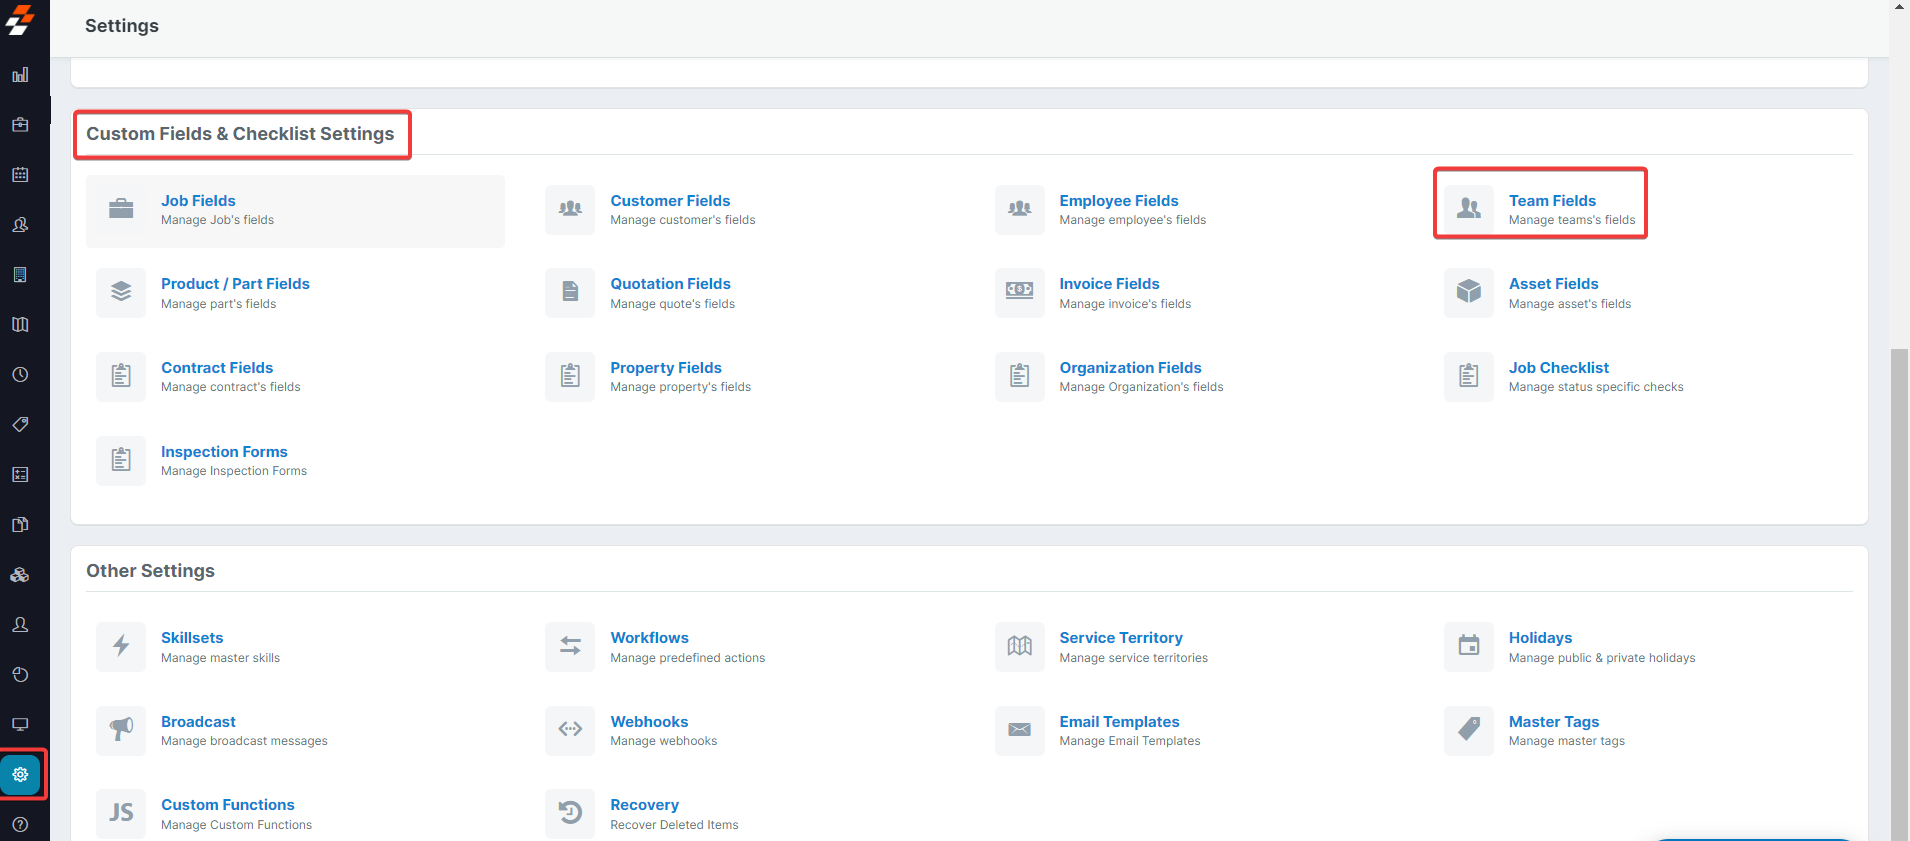The height and width of the screenshot is (841, 1910).
Task: Open Email Templates settings
Action: point(1119,722)
